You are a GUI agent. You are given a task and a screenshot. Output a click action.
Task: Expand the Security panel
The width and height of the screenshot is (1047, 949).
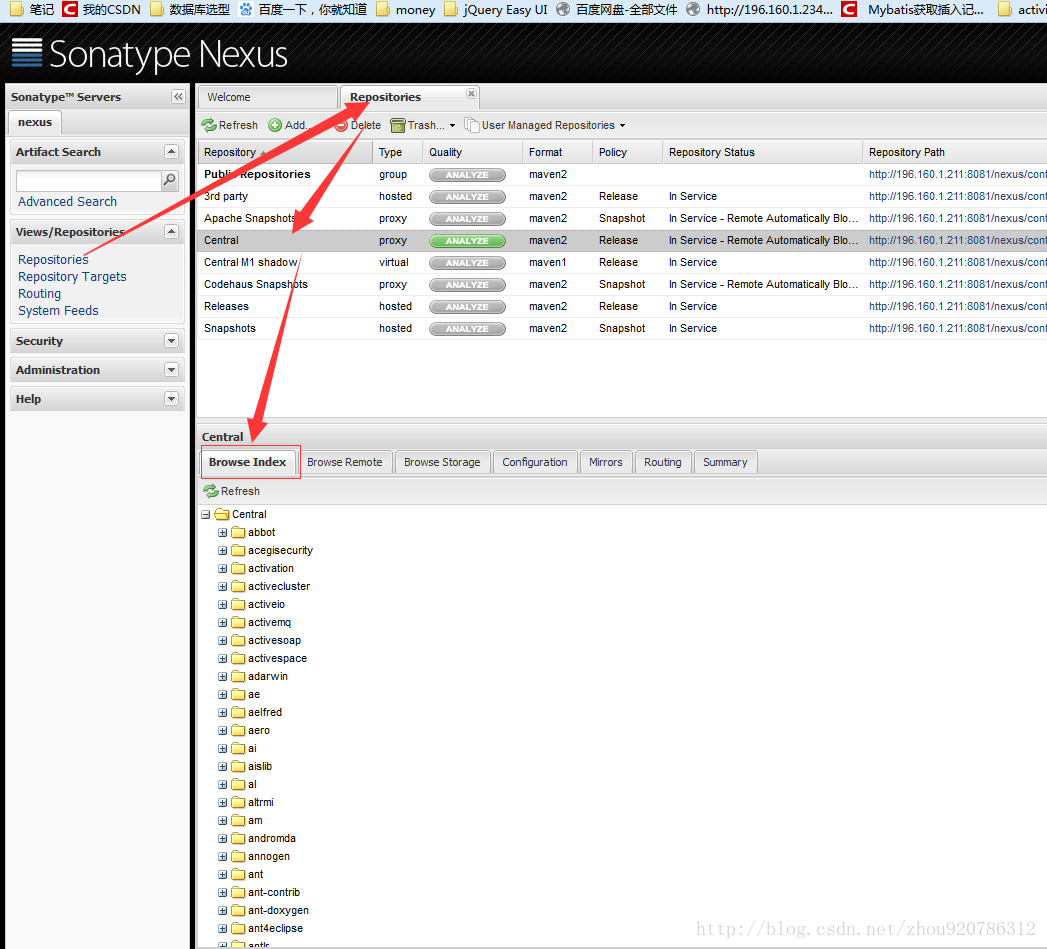tap(172, 341)
